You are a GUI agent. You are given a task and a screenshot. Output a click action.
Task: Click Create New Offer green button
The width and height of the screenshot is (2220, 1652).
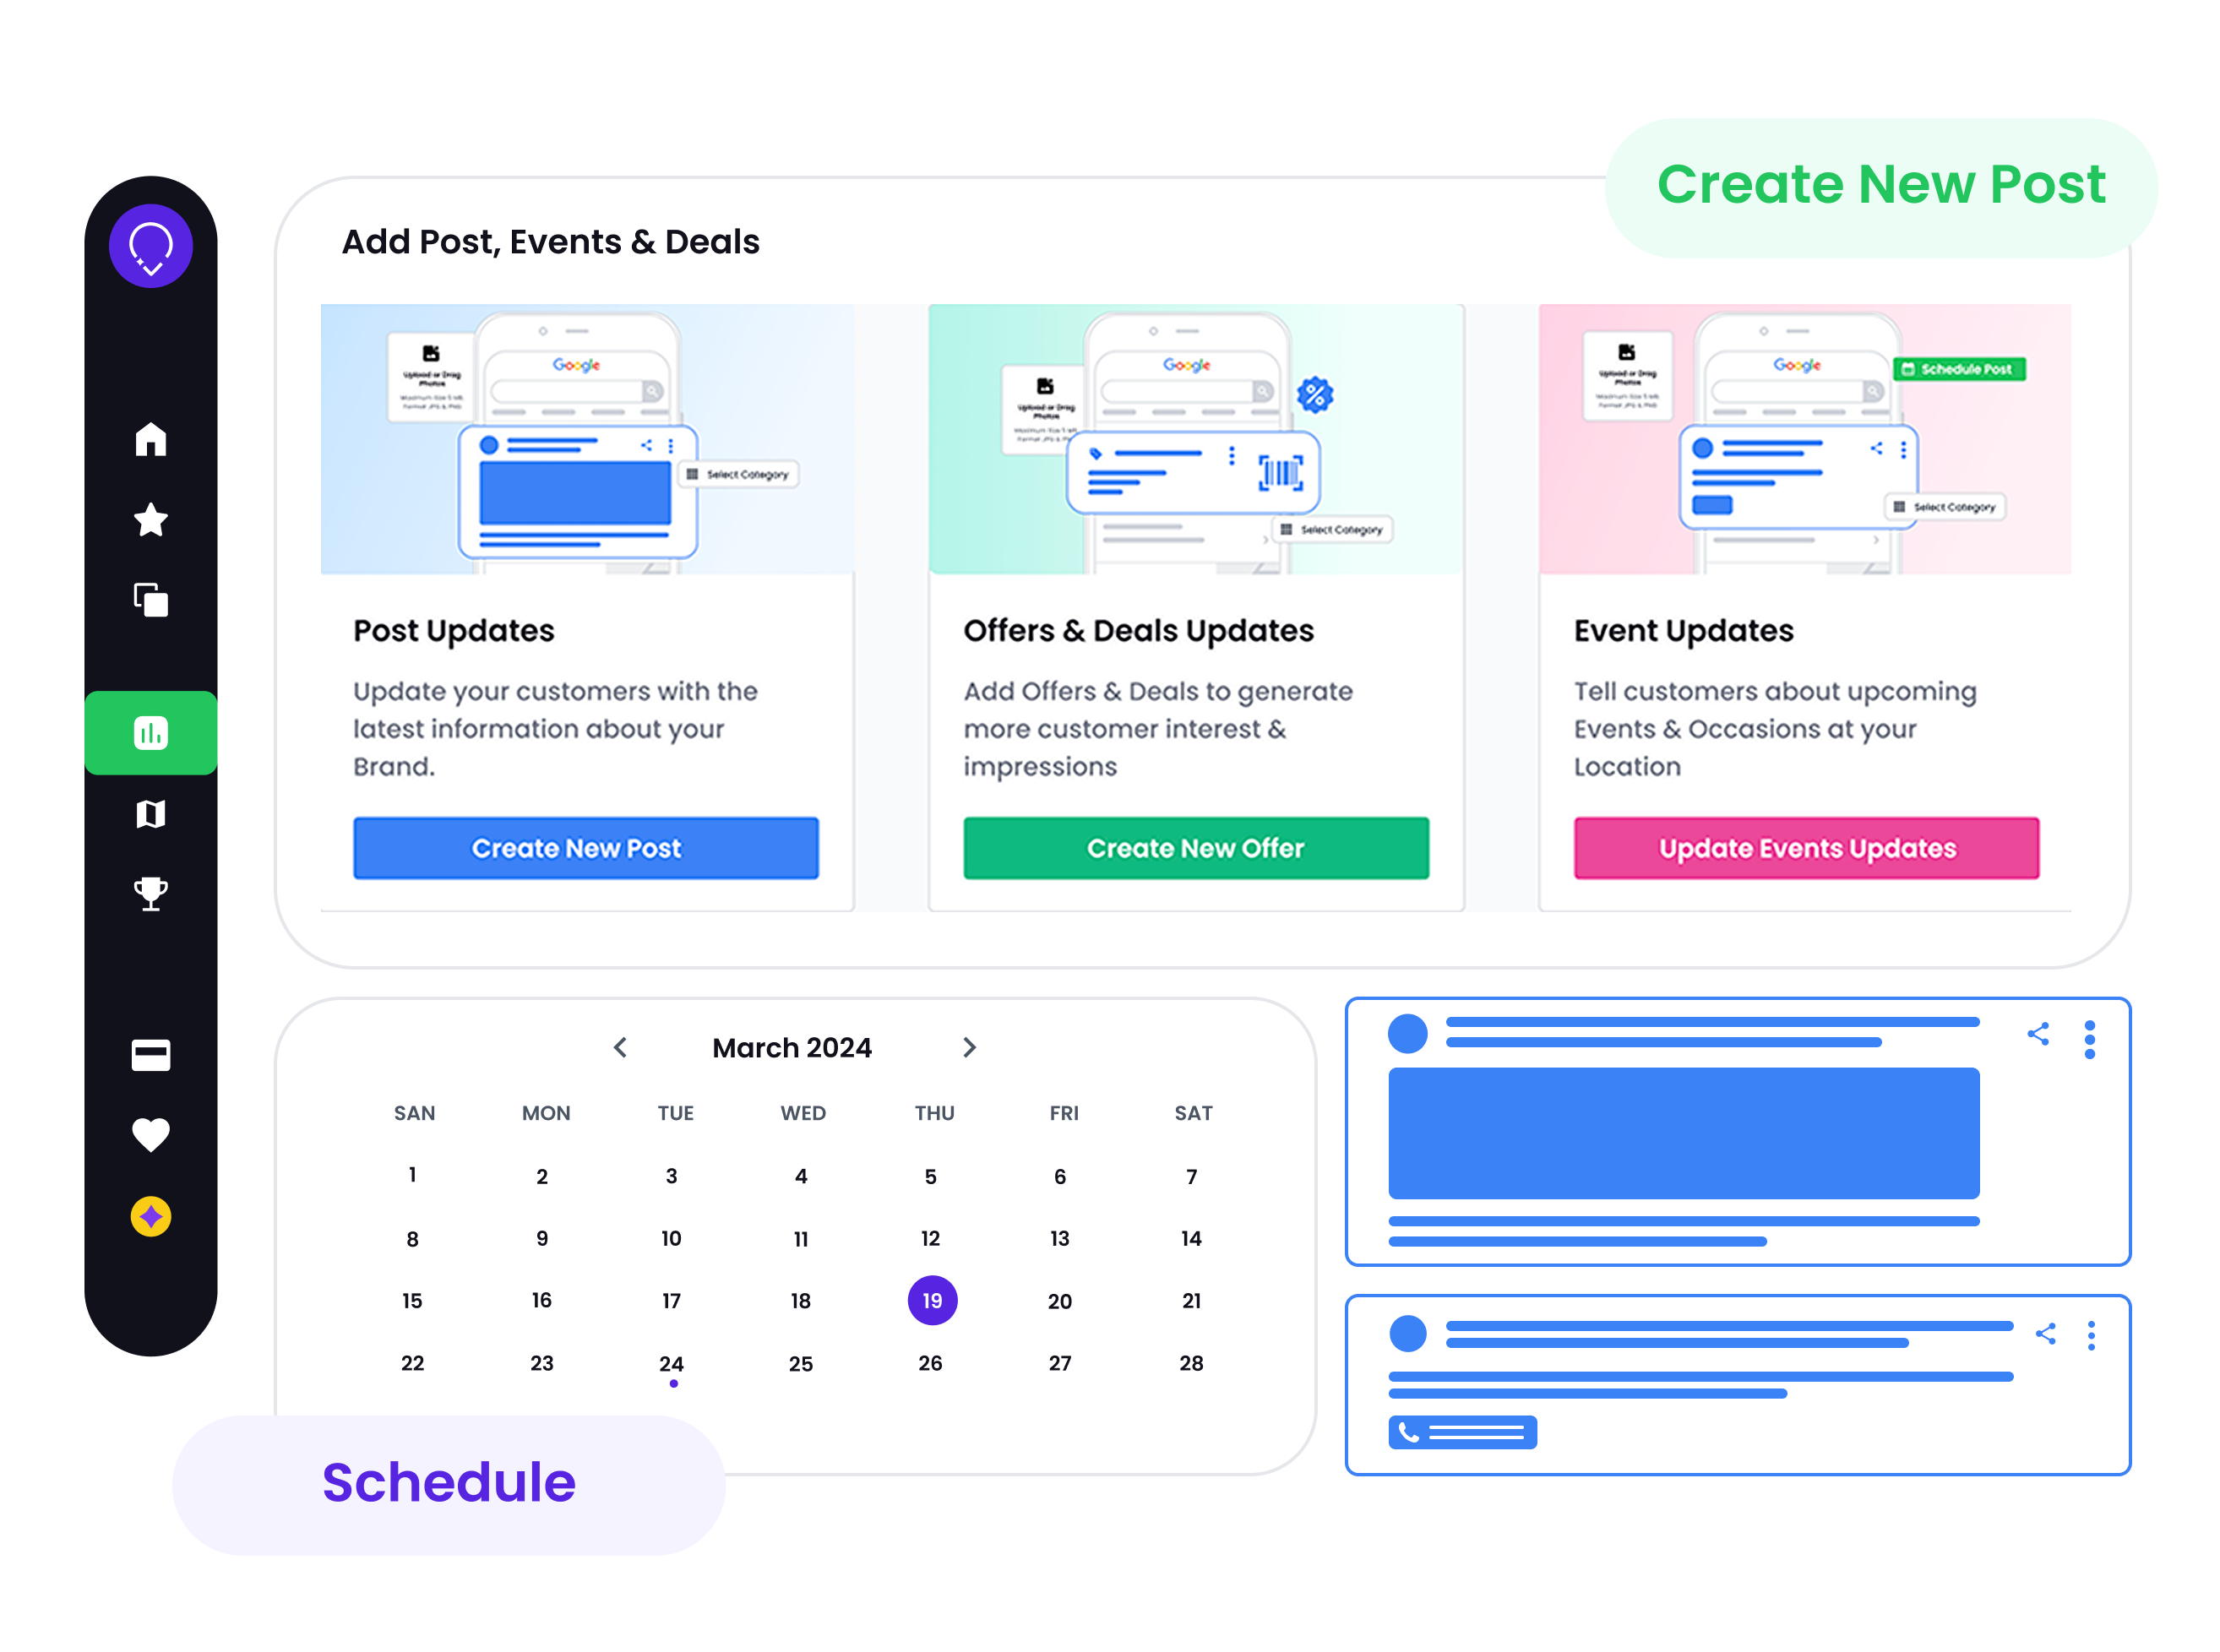pyautogui.click(x=1193, y=847)
